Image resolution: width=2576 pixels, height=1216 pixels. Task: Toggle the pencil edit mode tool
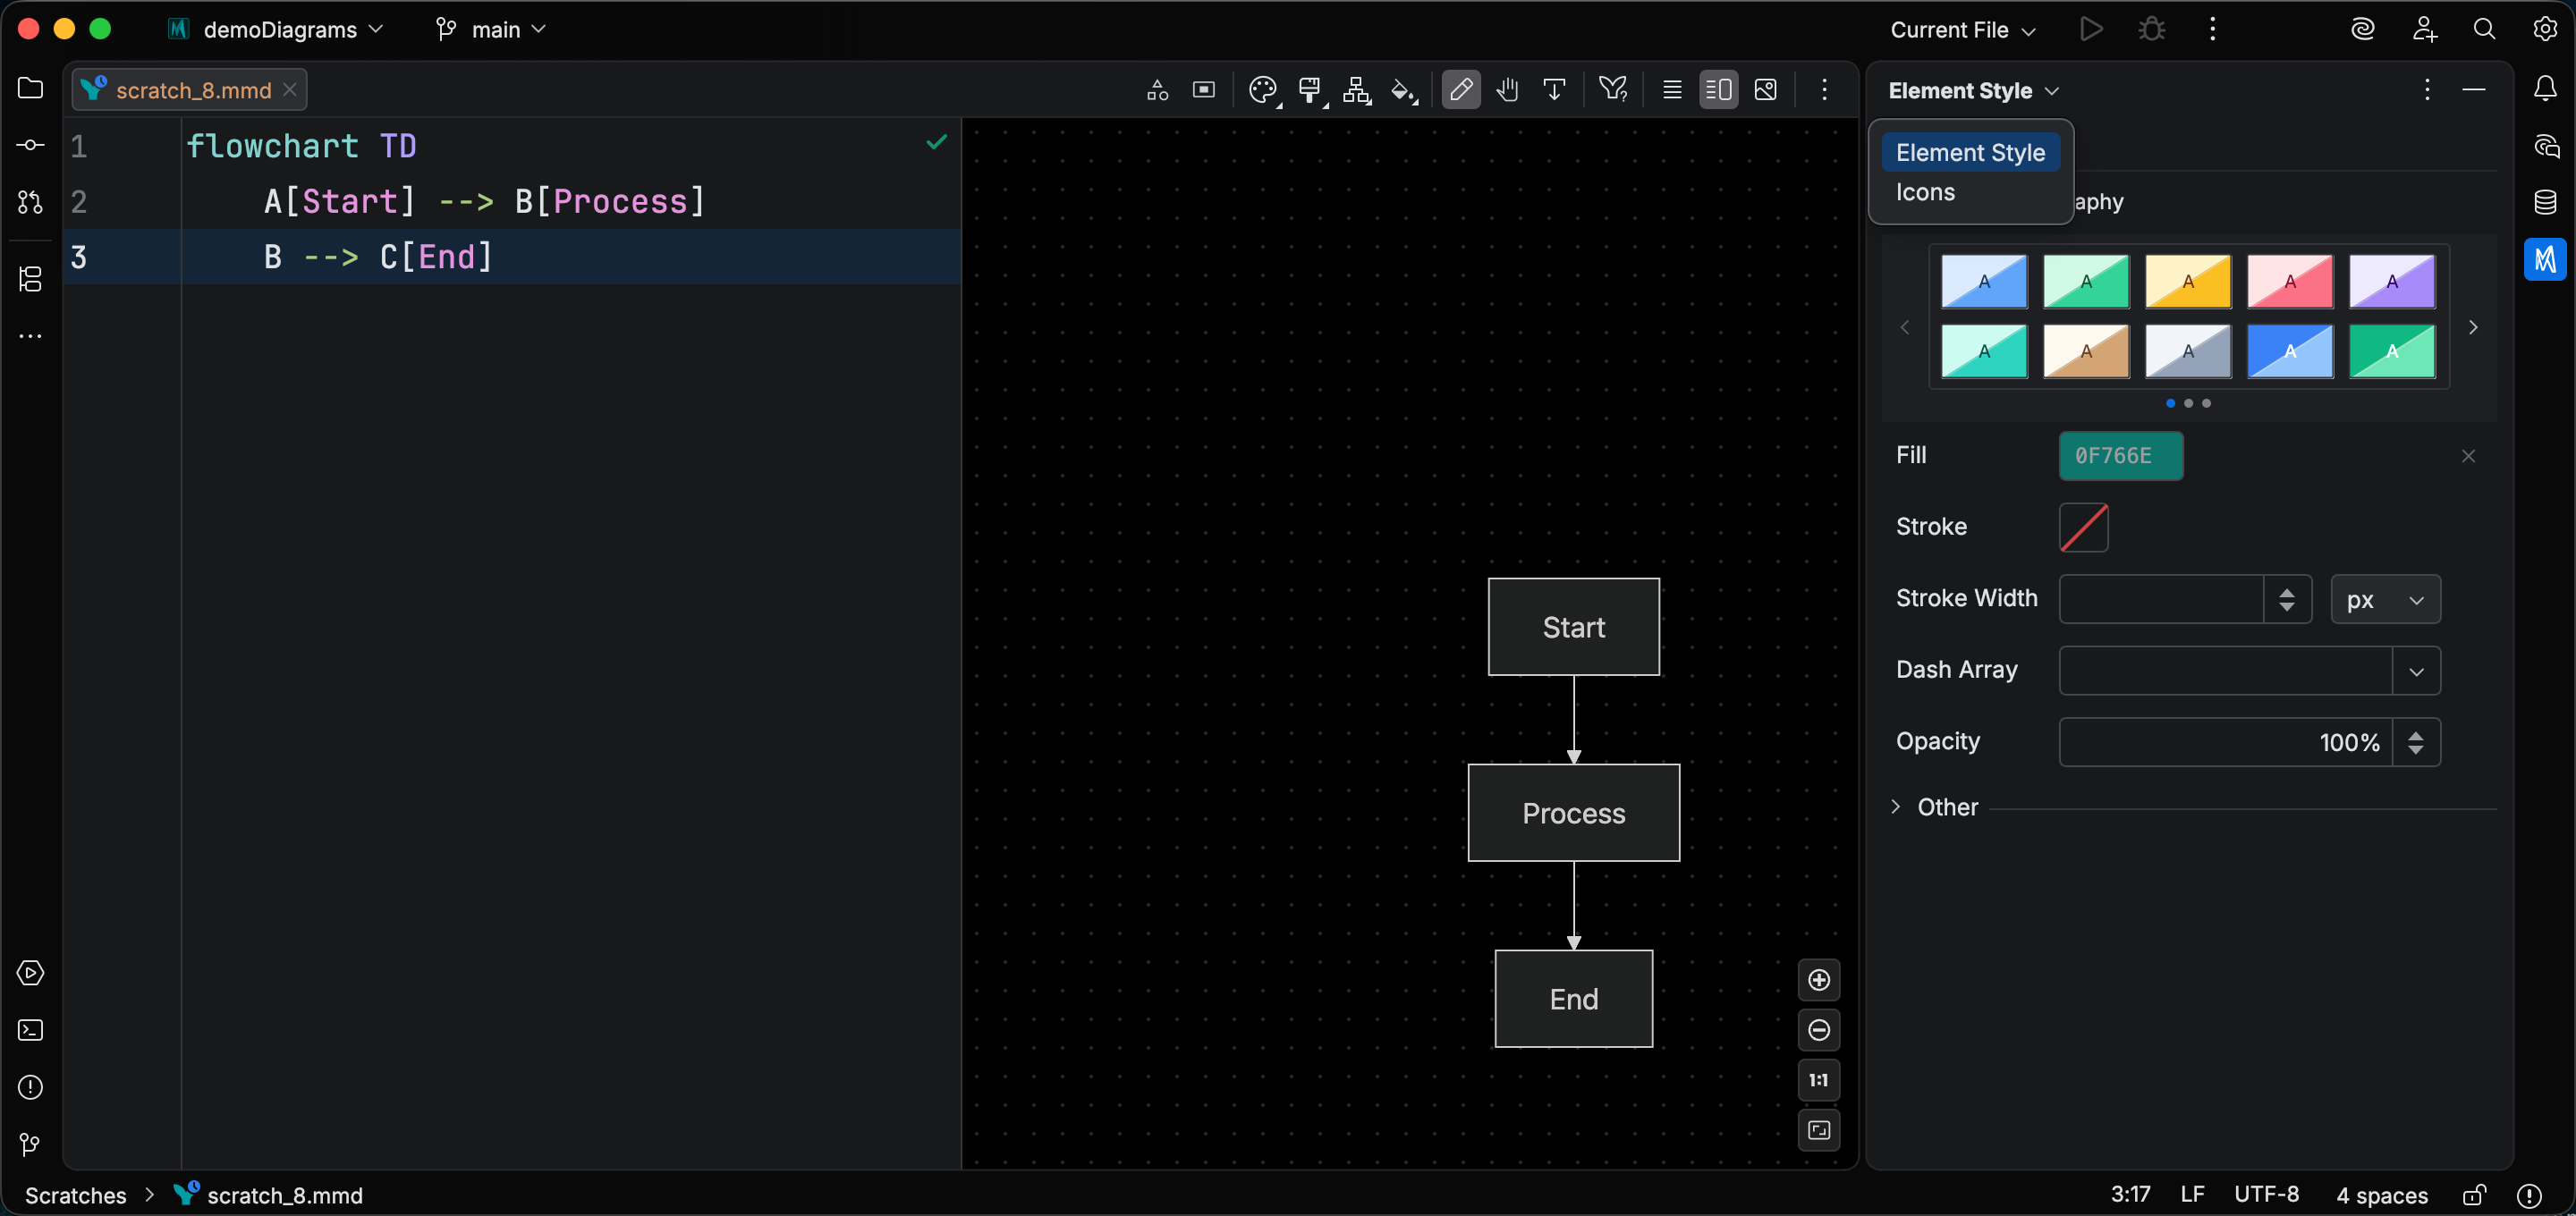coord(1461,90)
